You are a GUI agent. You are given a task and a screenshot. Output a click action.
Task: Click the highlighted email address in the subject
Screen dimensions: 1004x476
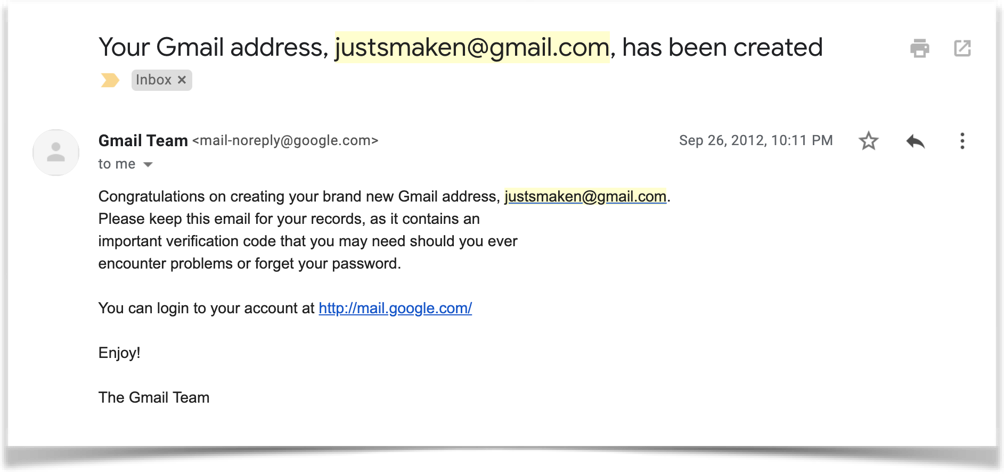(472, 47)
